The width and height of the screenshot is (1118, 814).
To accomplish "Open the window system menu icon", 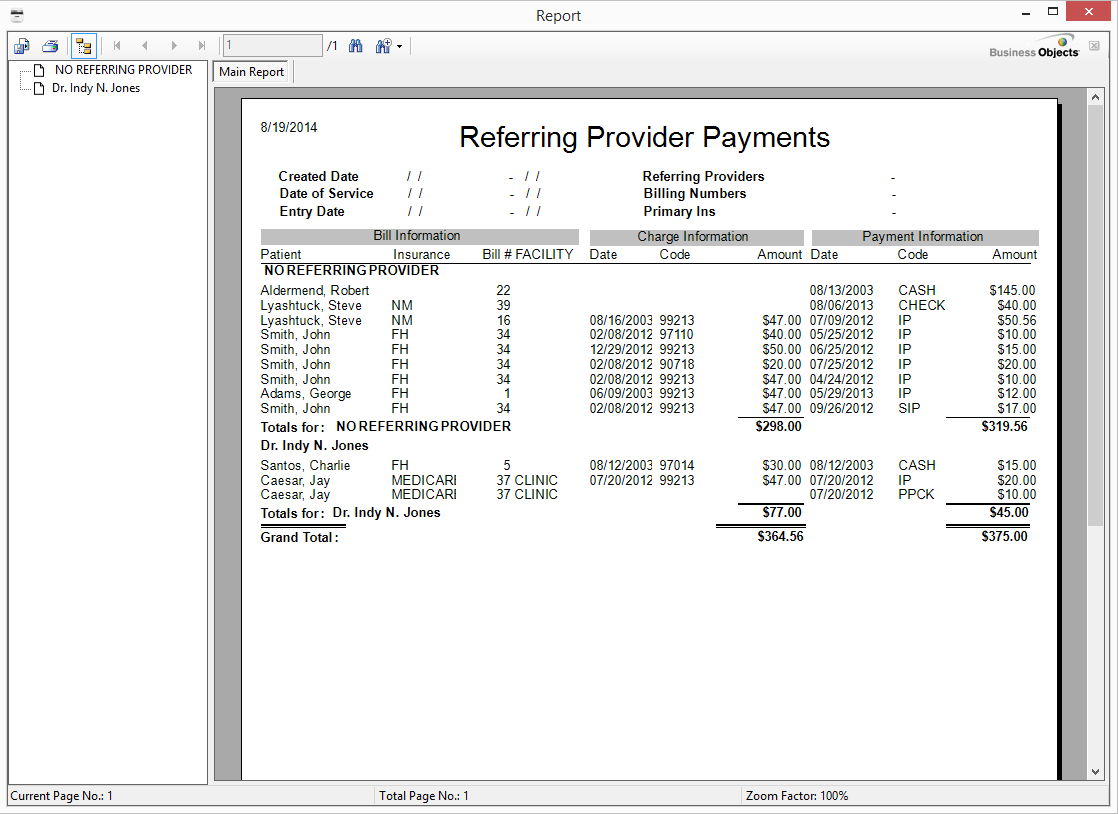I will [17, 15].
